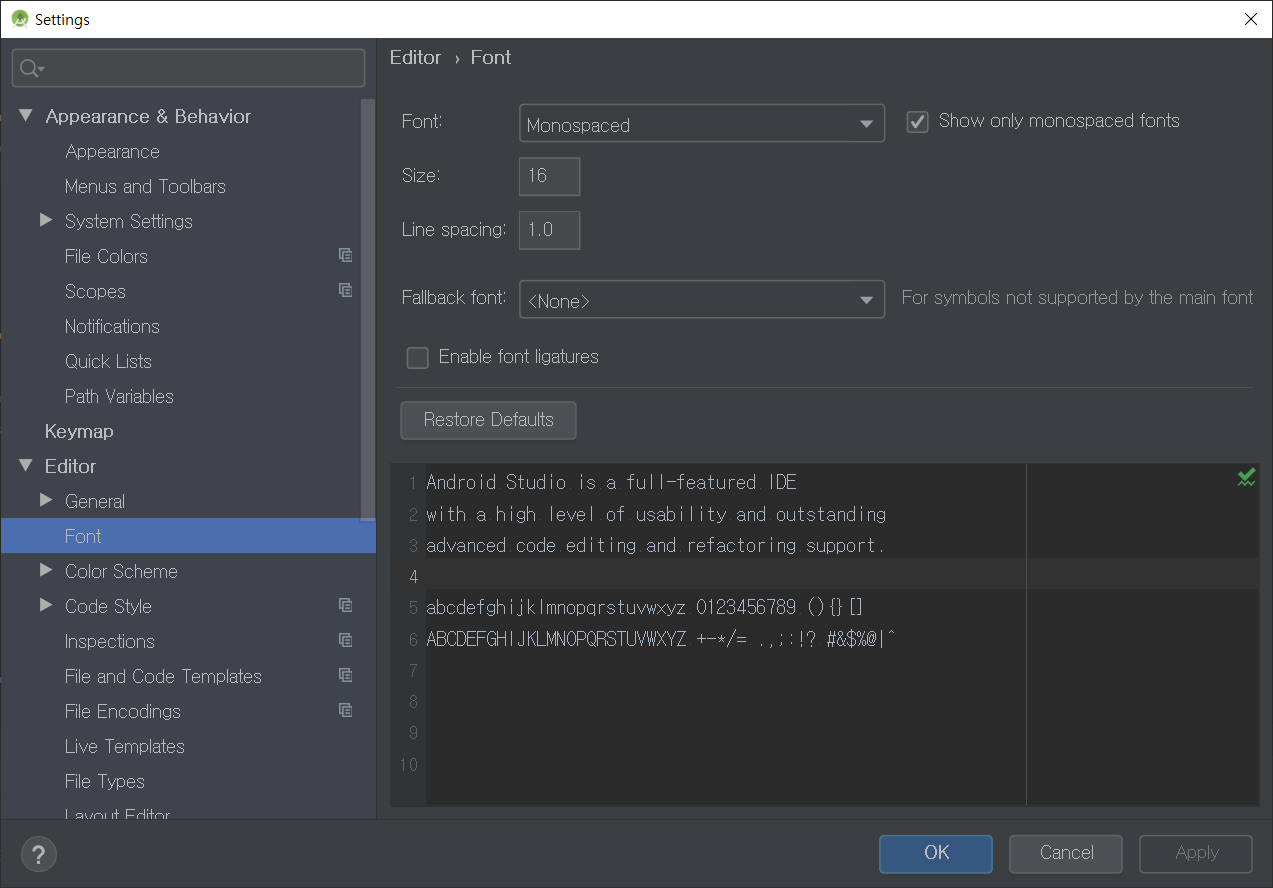
Task: Go to Notifications settings
Action: click(x=112, y=326)
